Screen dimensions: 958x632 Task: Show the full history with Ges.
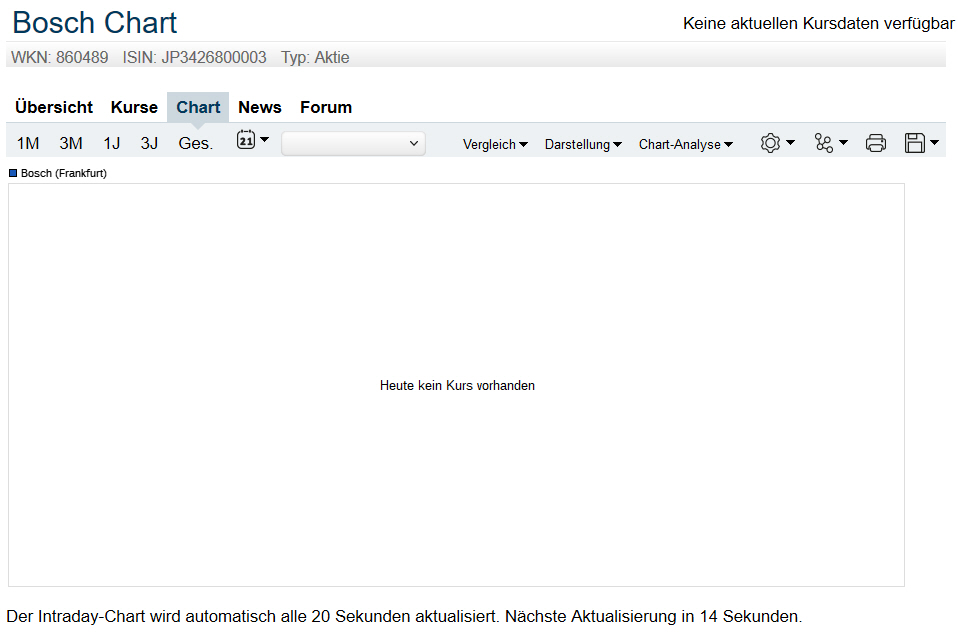coord(196,143)
